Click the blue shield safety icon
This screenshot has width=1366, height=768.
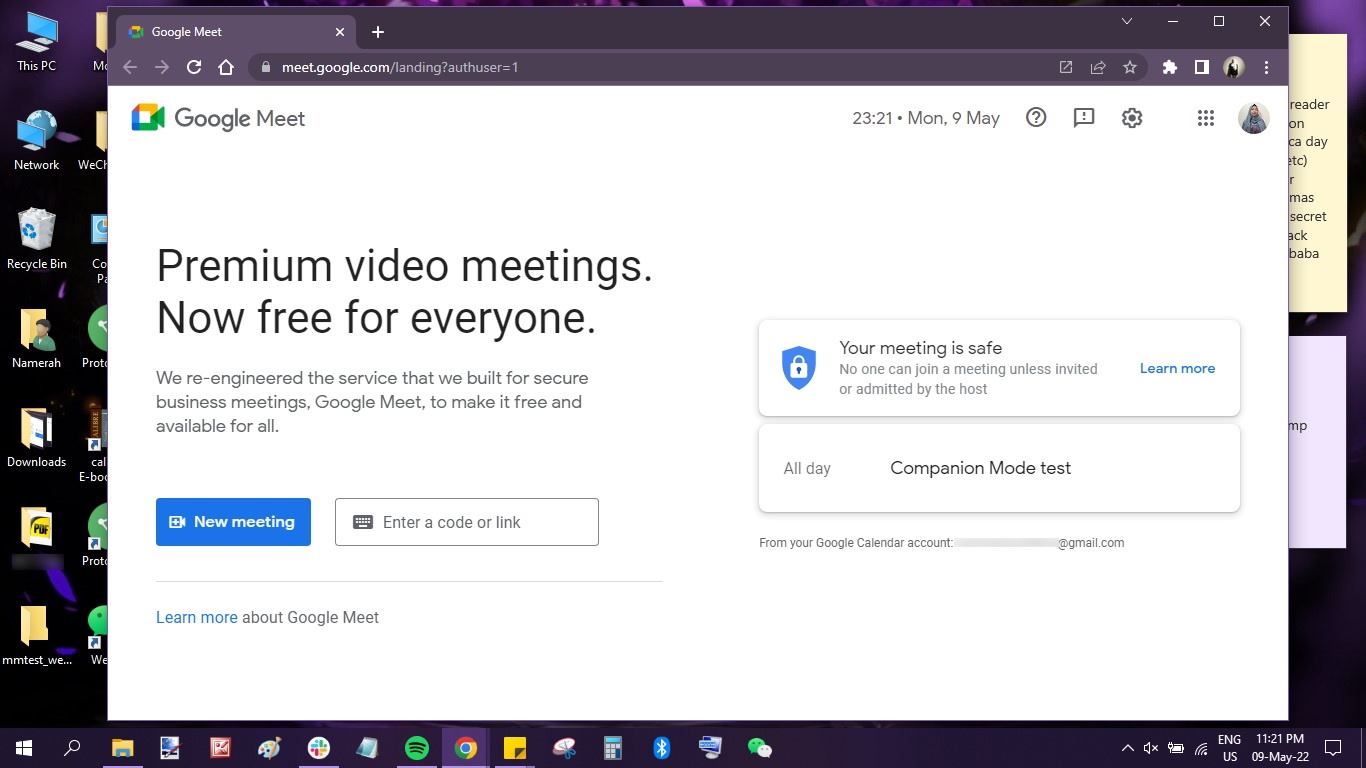click(x=798, y=368)
